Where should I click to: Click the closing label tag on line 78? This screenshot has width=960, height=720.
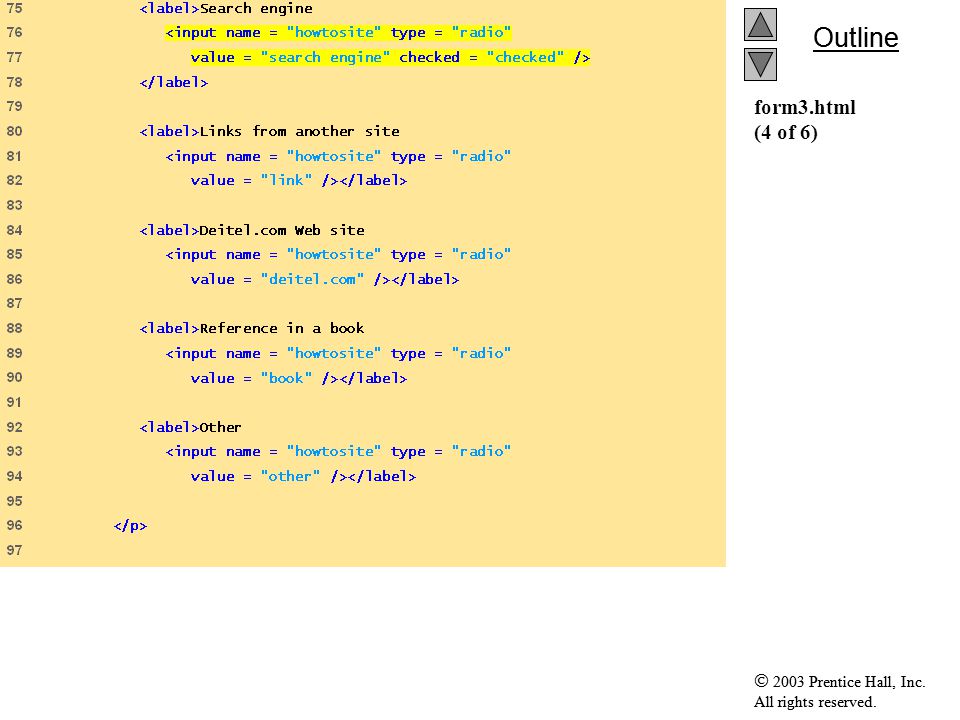[174, 82]
